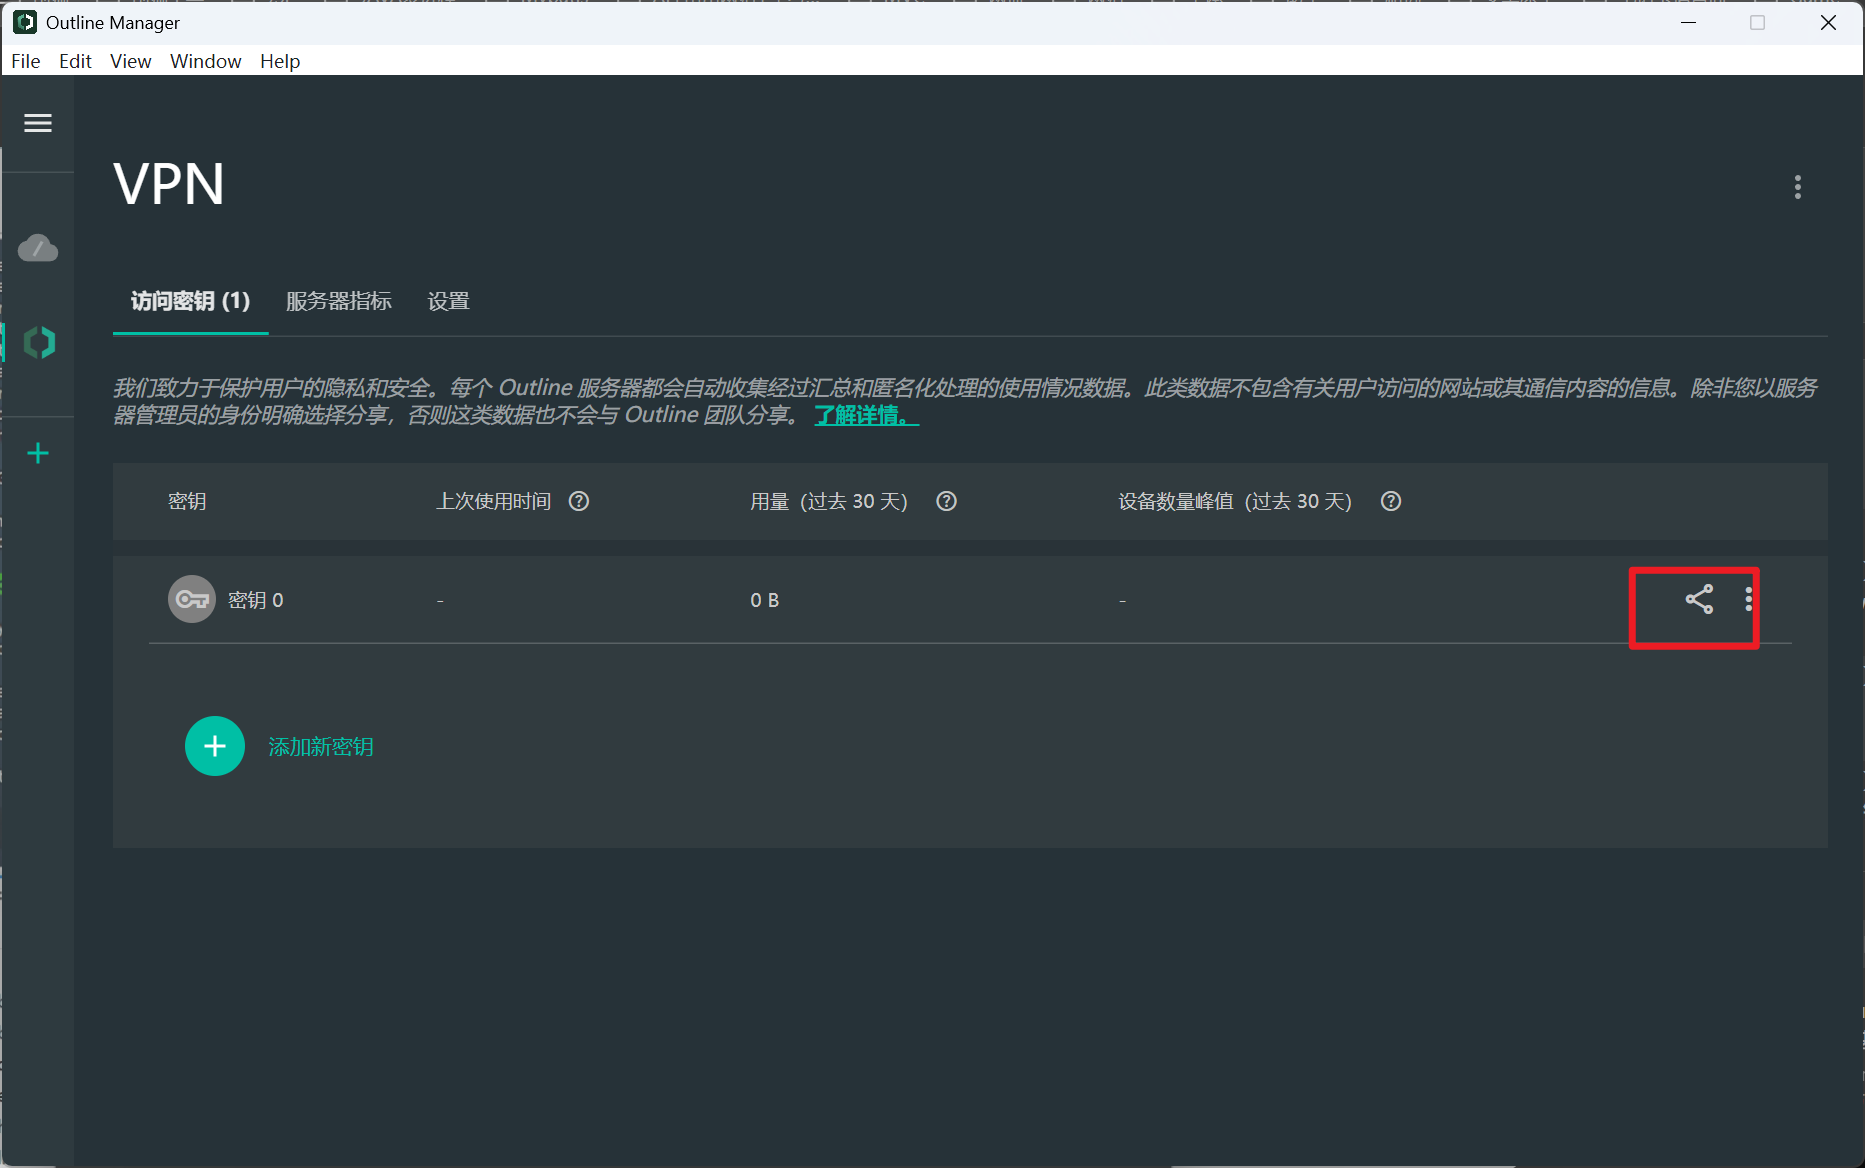
Task: Click the 添加新密钥 label
Action: [x=321, y=747]
